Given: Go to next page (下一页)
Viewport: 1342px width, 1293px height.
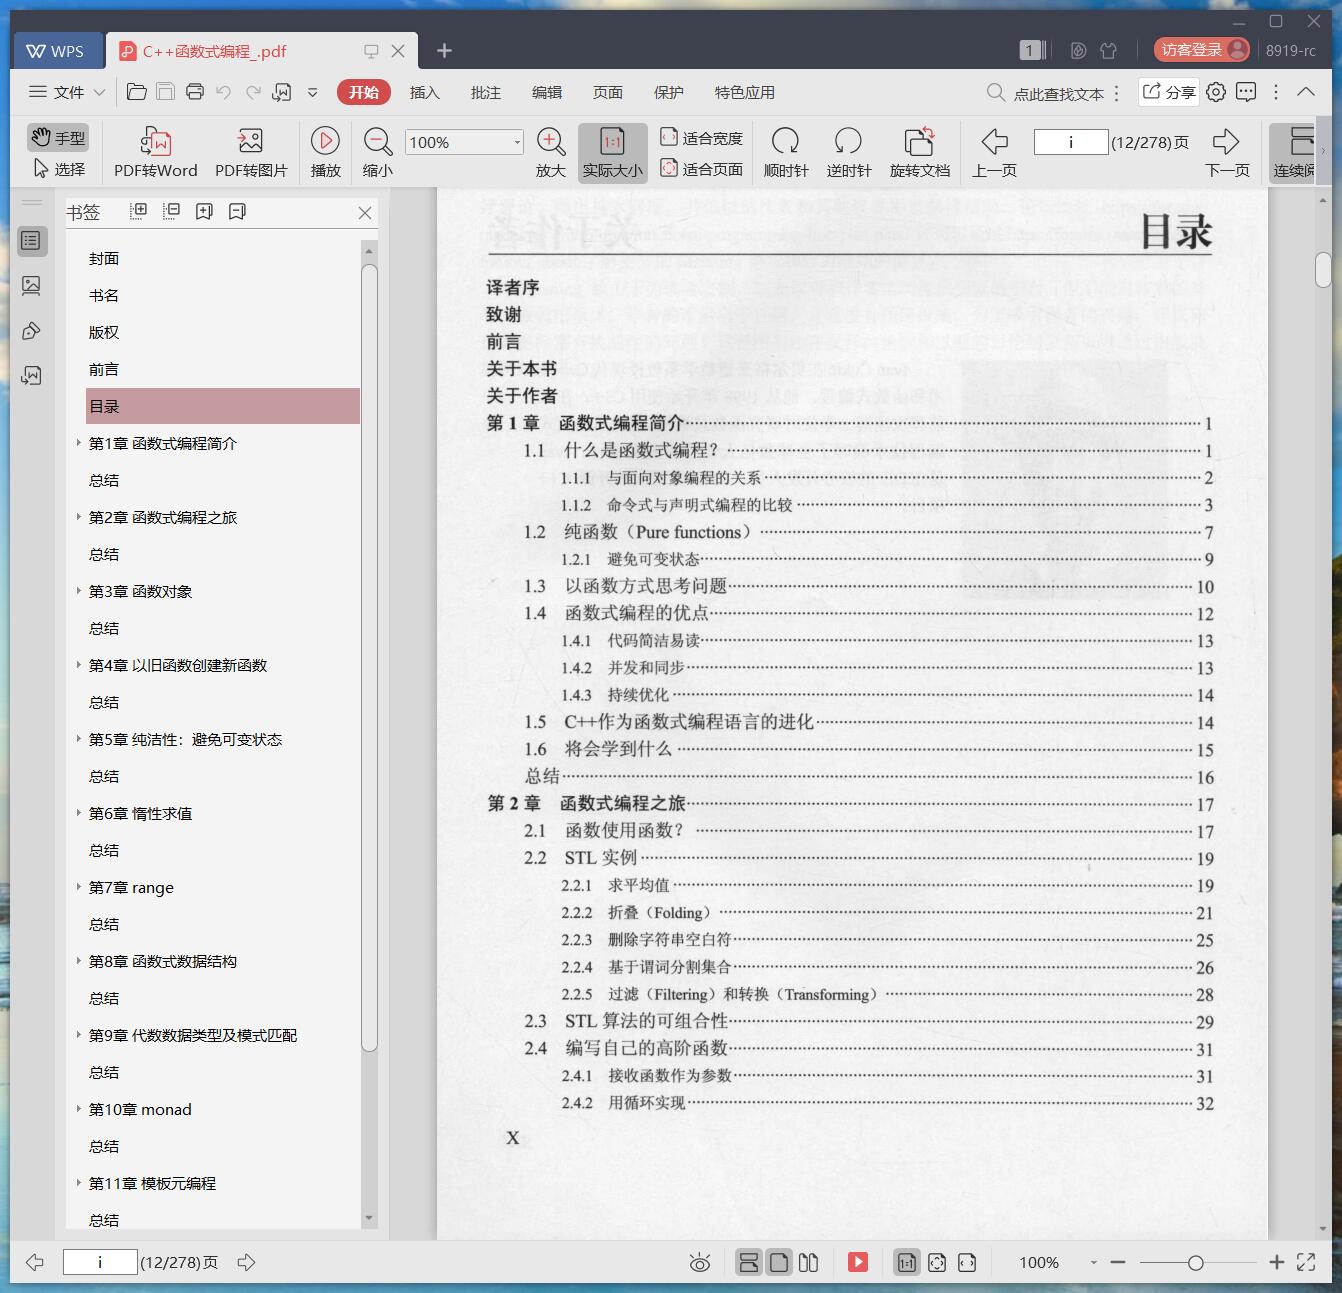Looking at the screenshot, I should (1227, 153).
